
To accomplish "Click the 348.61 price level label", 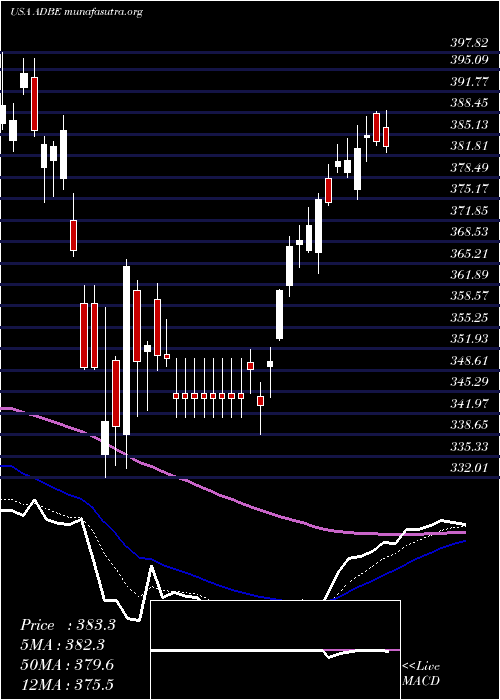I will click(468, 361).
